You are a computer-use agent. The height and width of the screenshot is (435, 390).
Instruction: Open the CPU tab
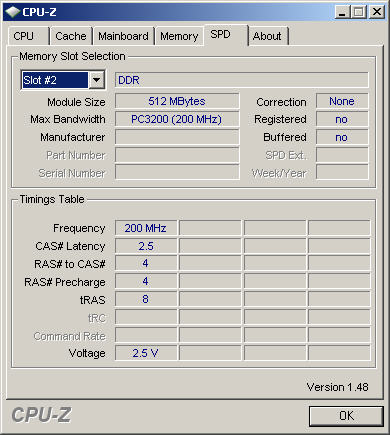pyautogui.click(x=28, y=36)
